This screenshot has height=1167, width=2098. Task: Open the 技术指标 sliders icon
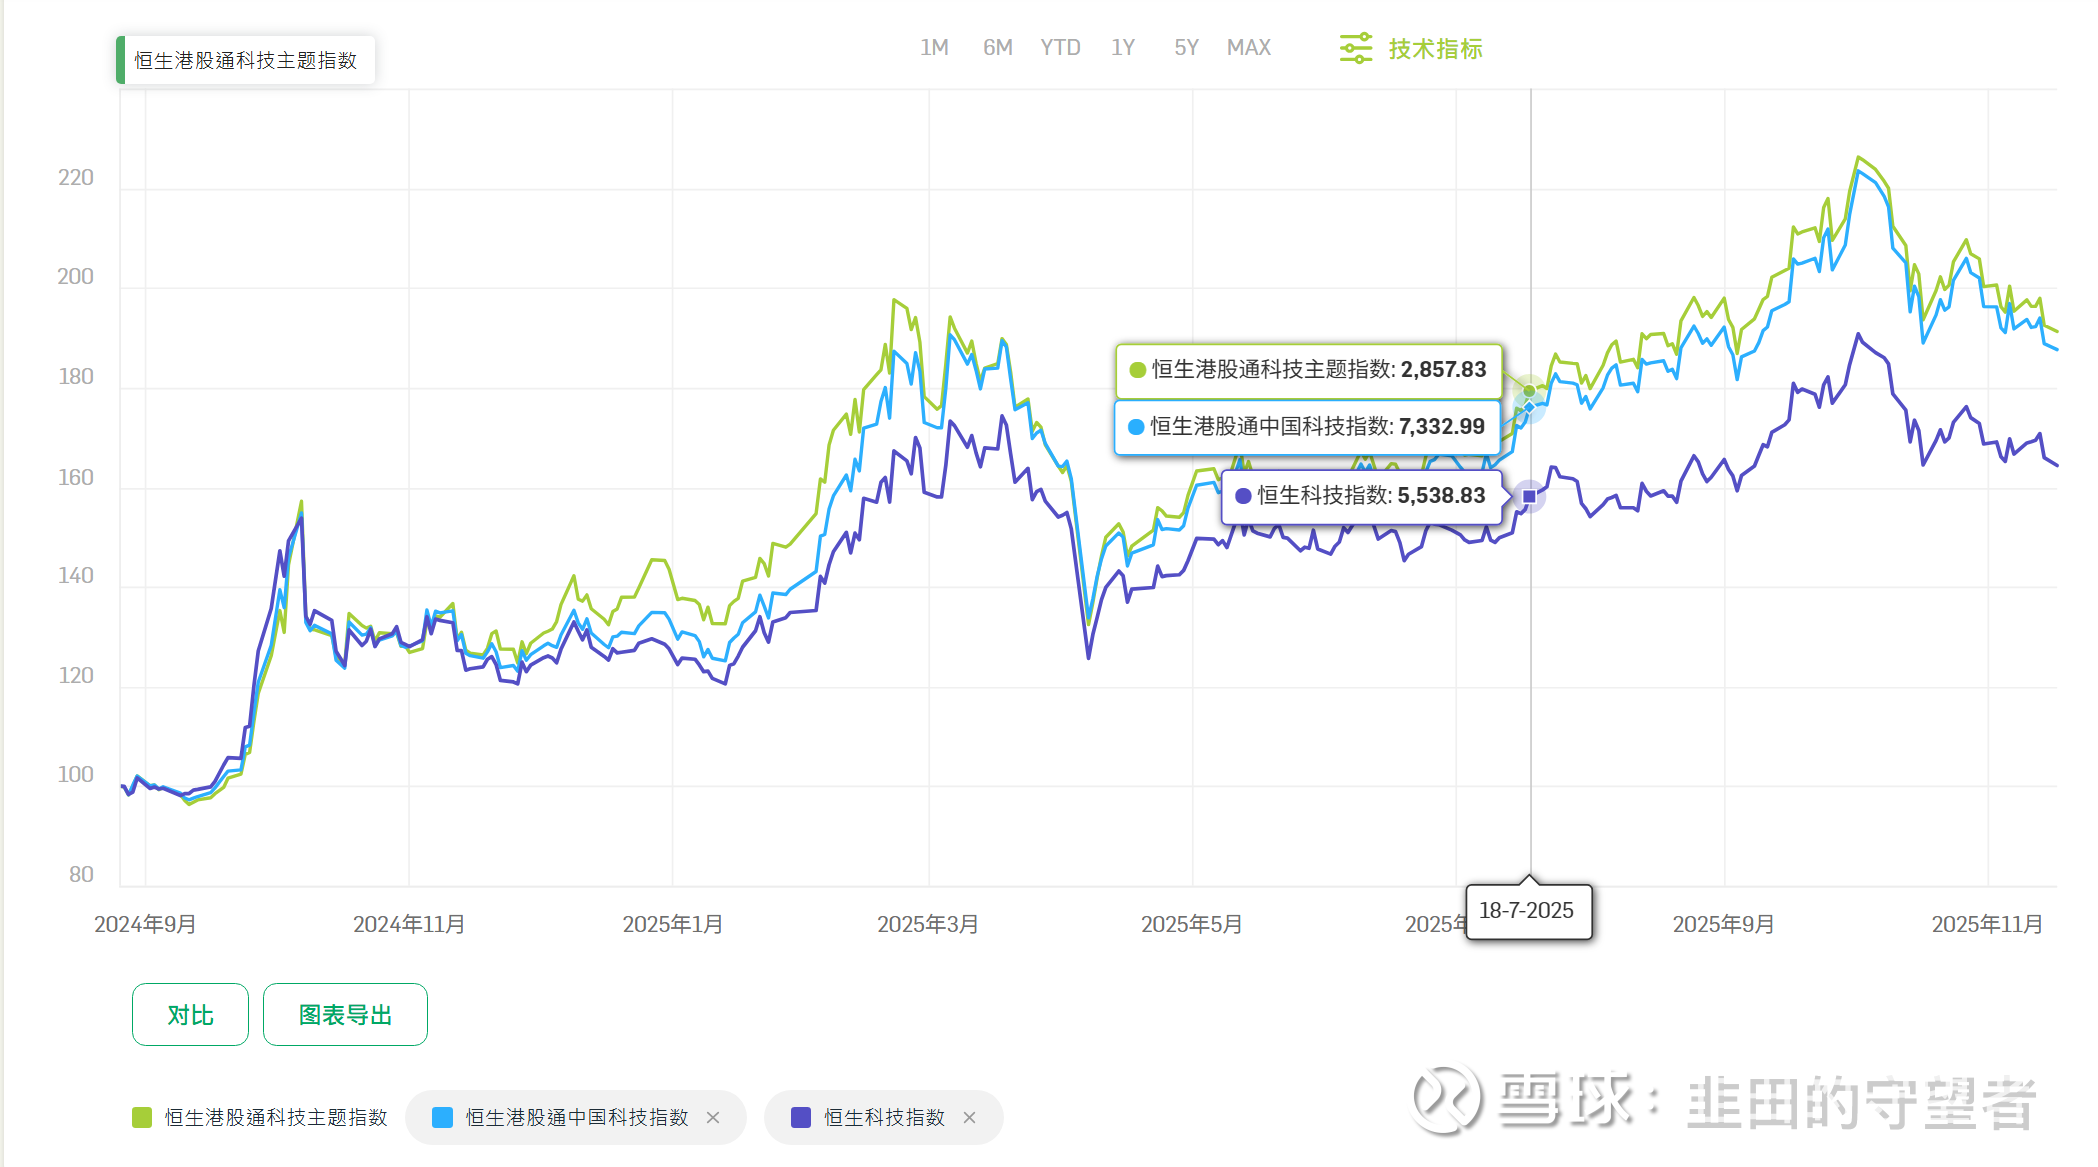click(1355, 48)
